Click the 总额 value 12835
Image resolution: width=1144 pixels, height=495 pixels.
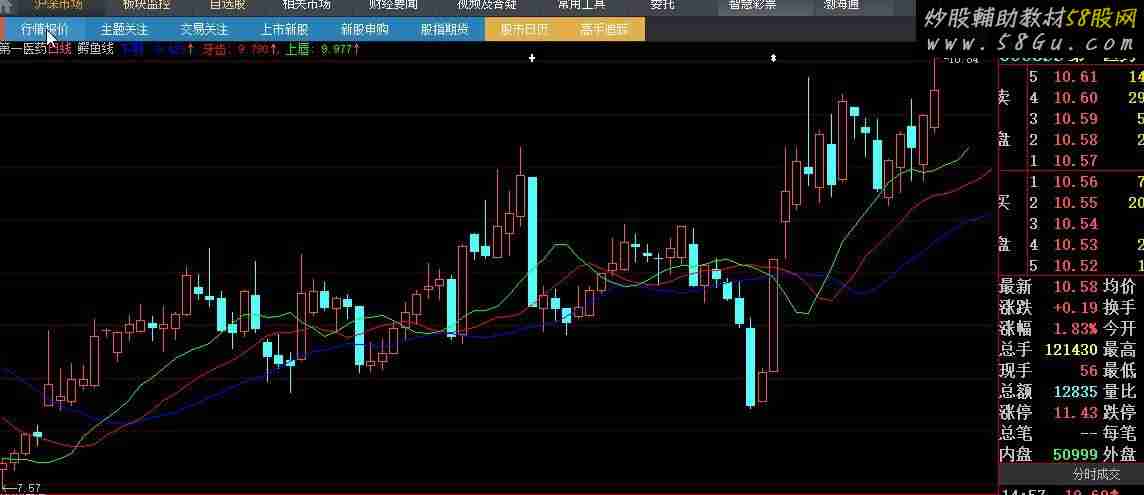[x=1075, y=392]
